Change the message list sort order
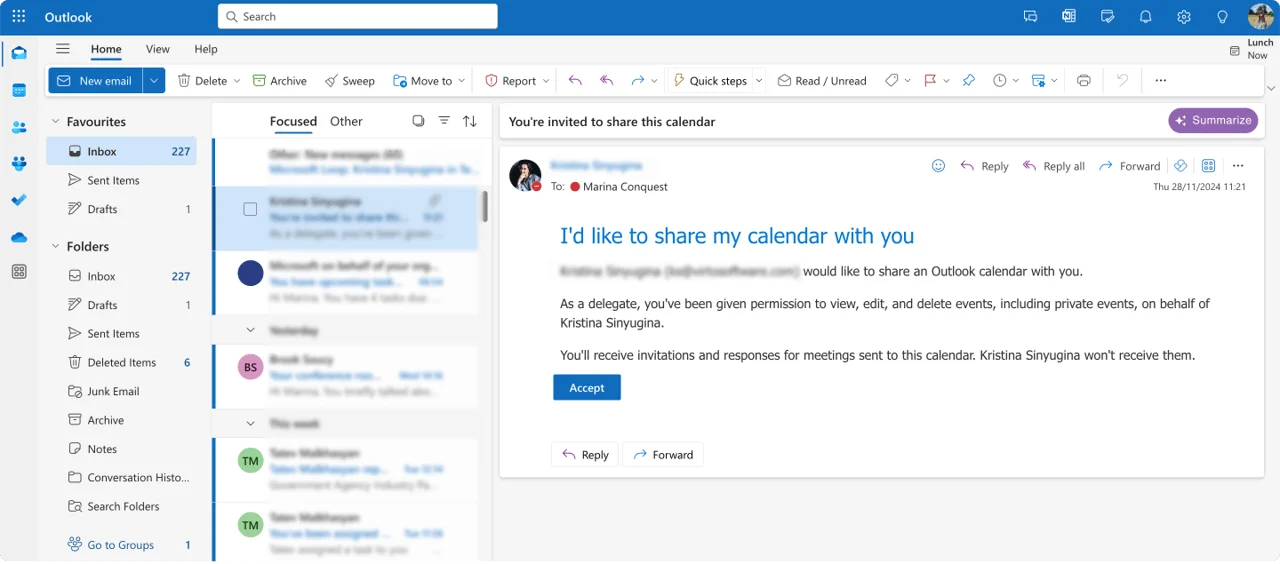This screenshot has height=564, width=1280. tap(470, 121)
